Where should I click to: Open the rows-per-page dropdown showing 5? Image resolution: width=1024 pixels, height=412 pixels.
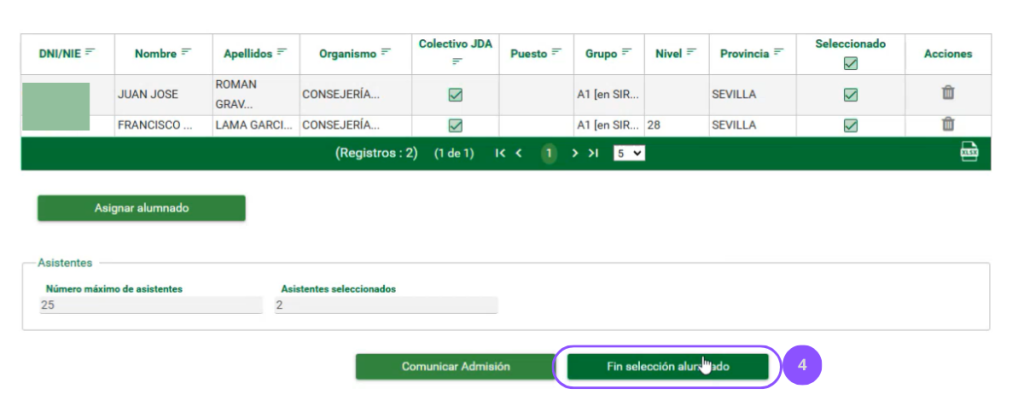(629, 153)
